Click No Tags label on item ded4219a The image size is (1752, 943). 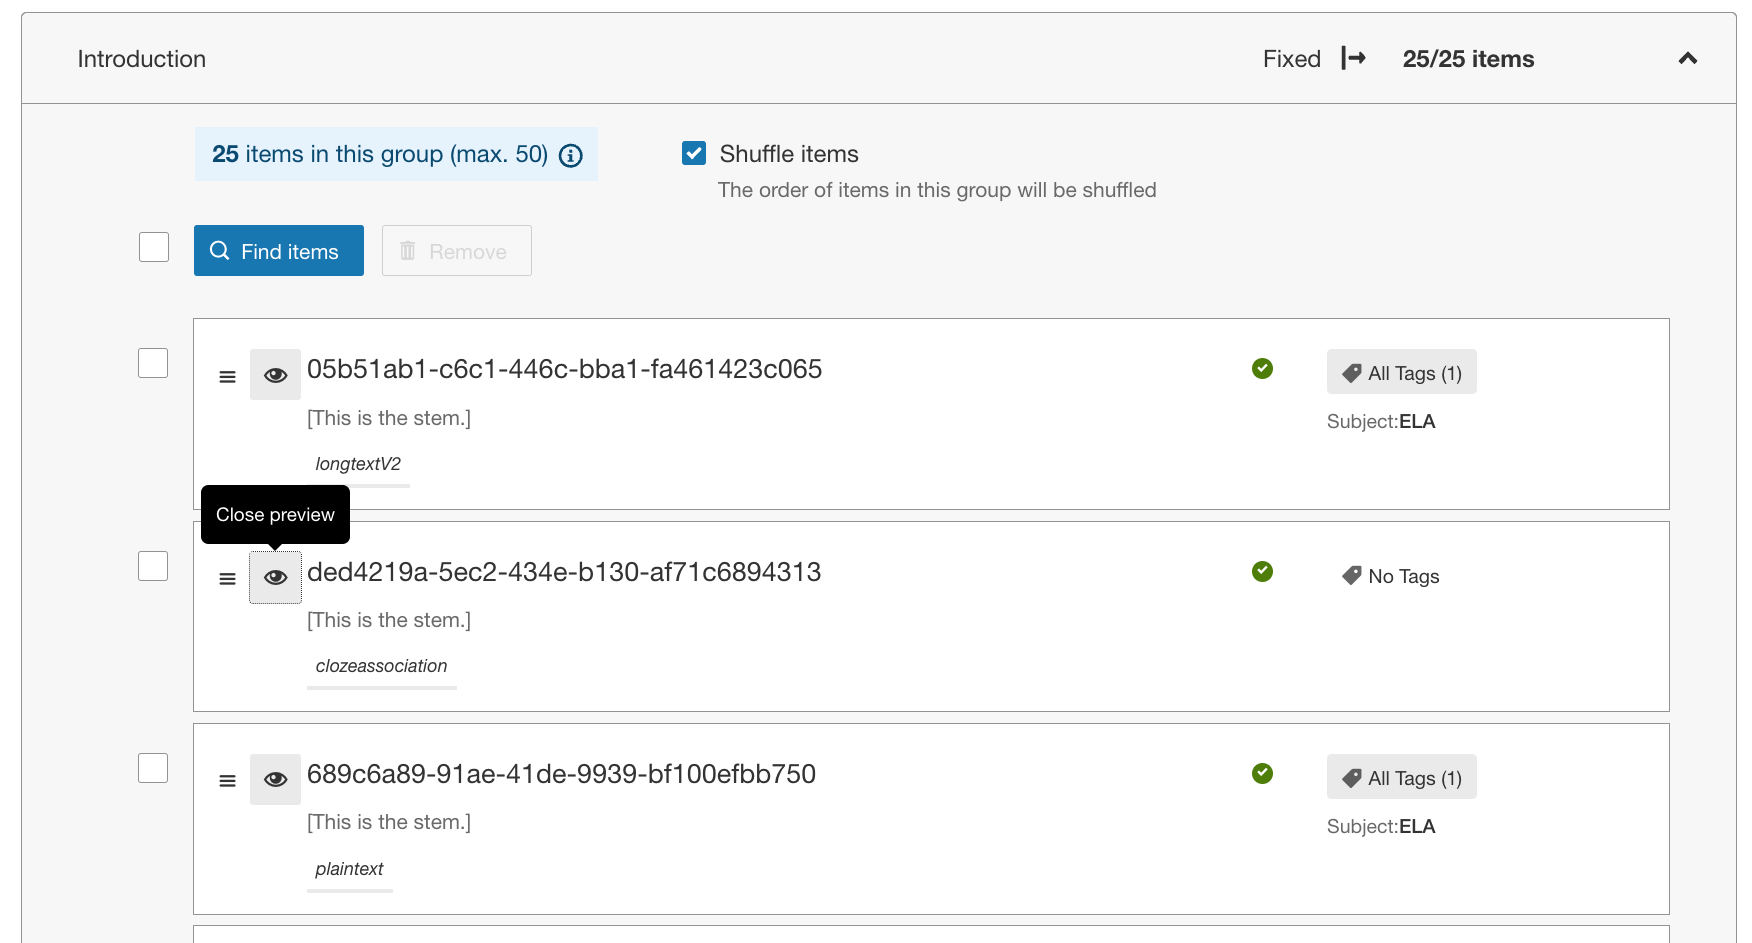point(1391,576)
